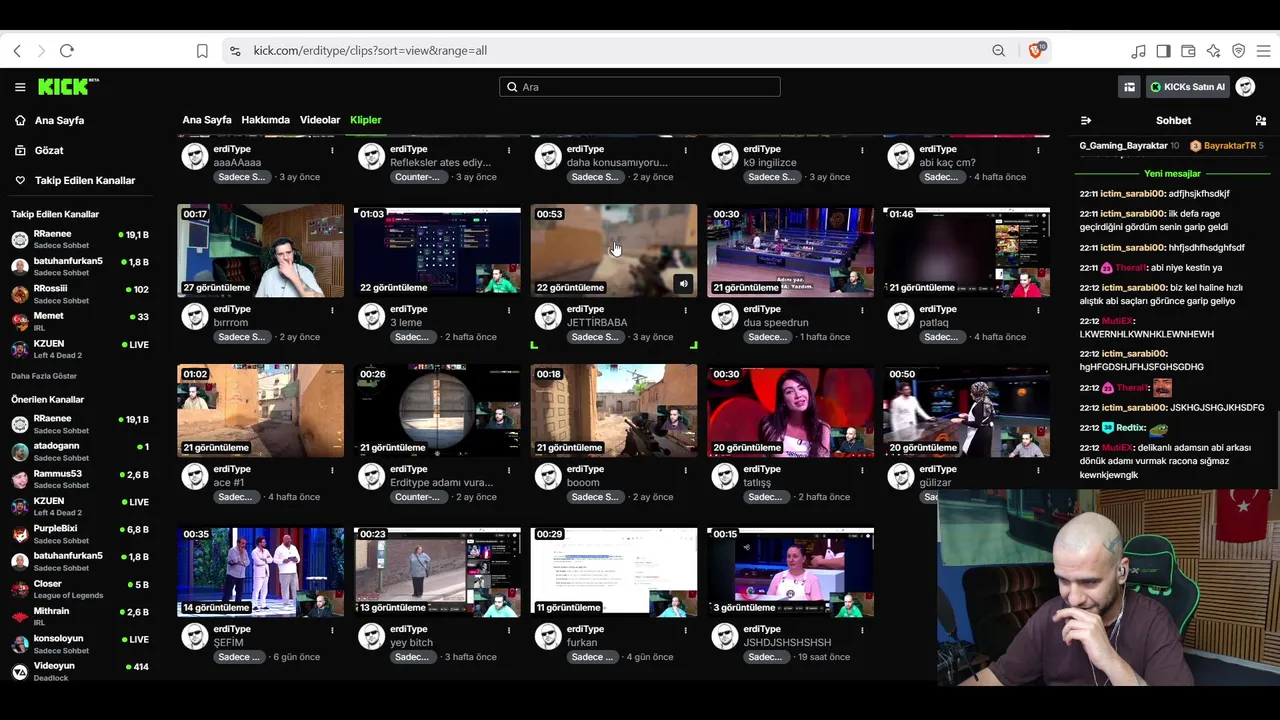Click the BayraktarTR name atop the chat

click(1230, 146)
